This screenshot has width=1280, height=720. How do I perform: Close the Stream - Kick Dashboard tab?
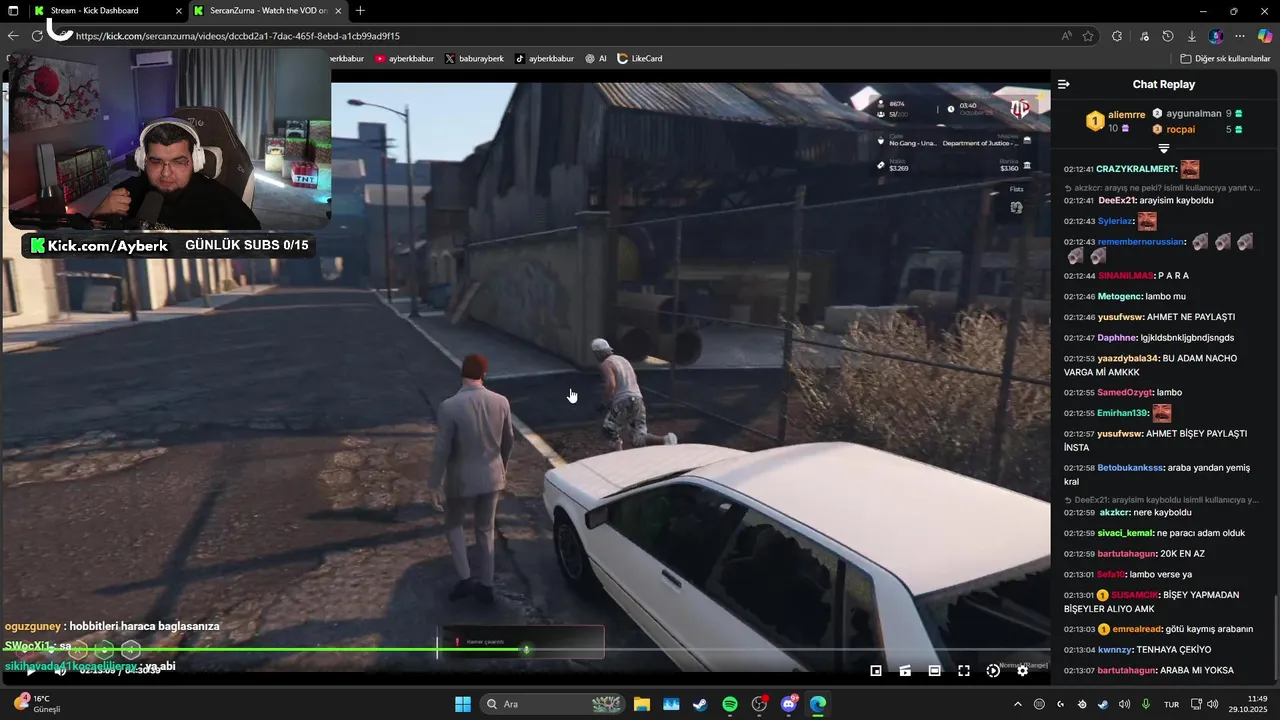click(177, 11)
